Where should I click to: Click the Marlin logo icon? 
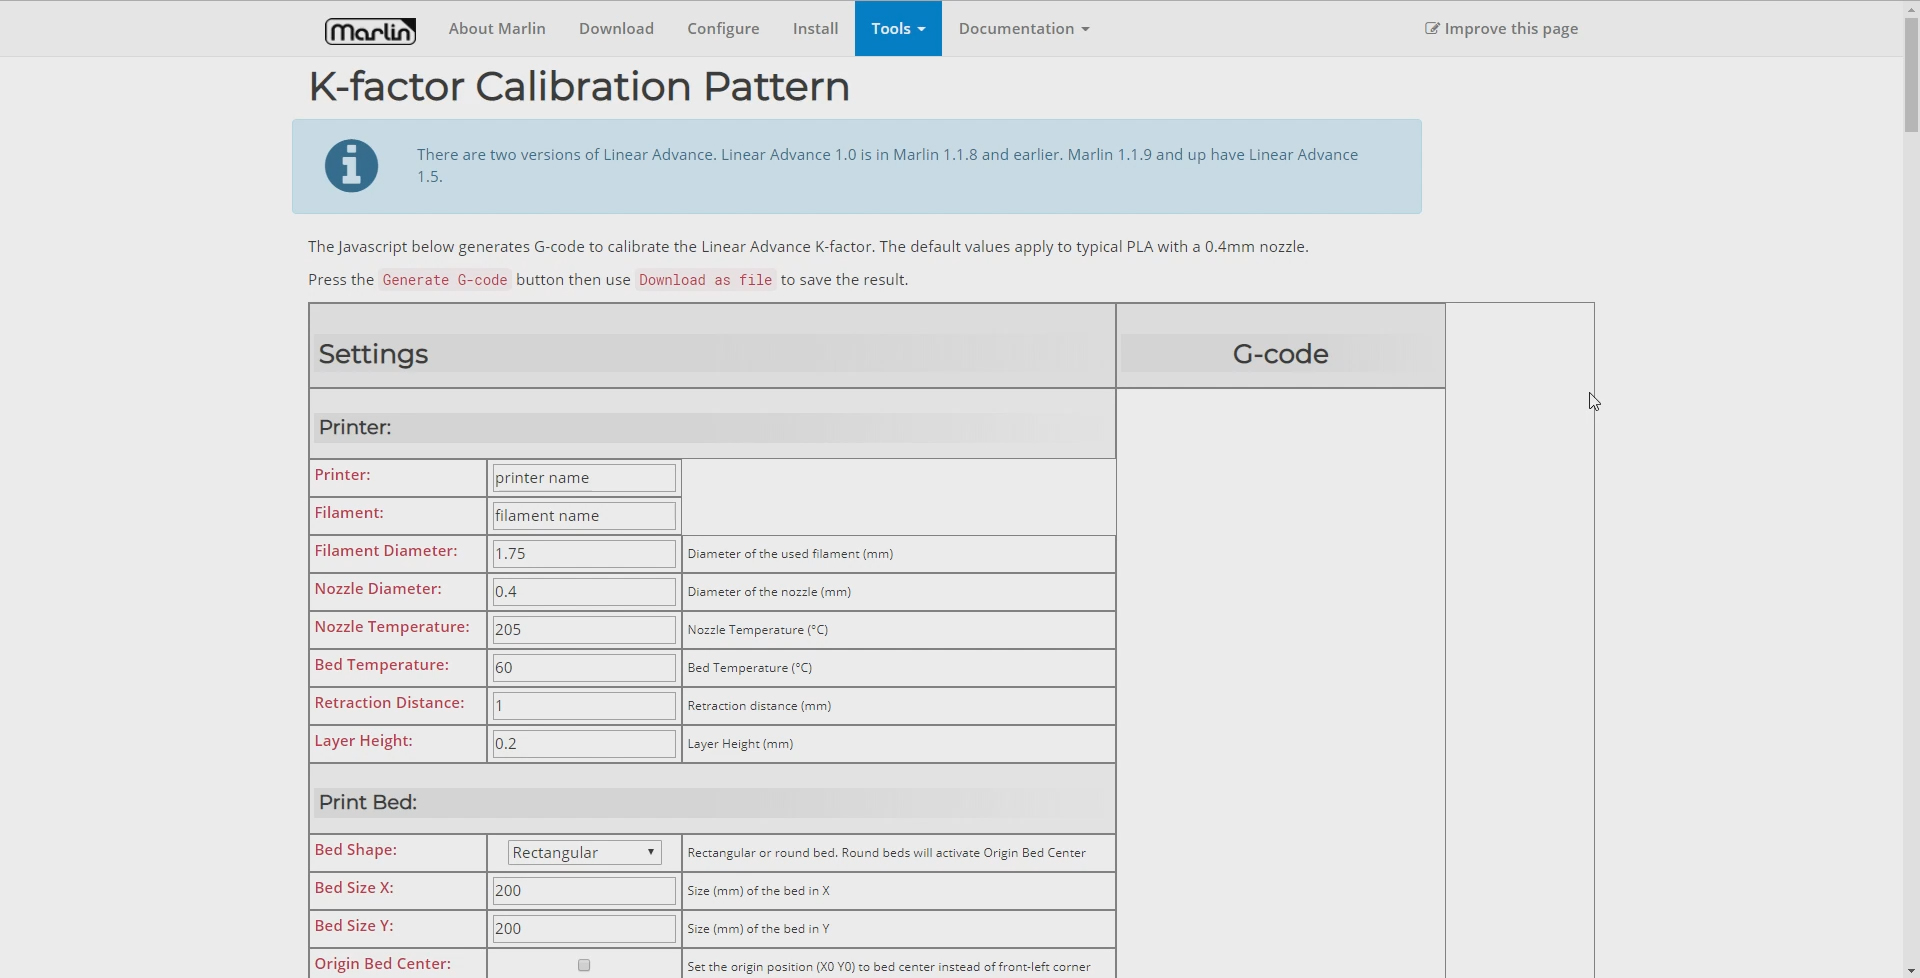370,30
